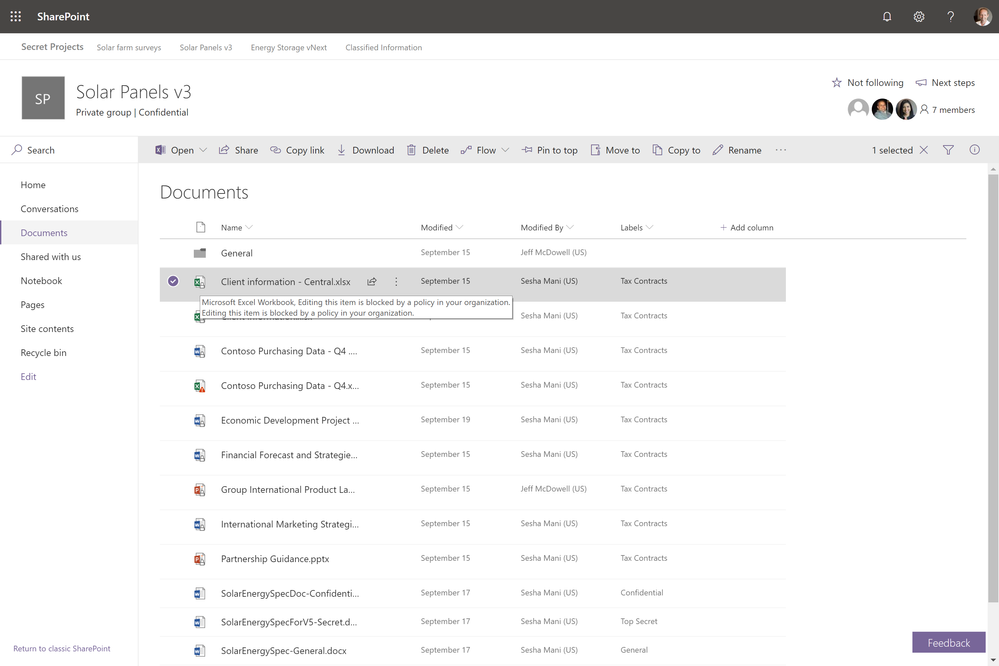
Task: Click the help question mark icon
Action: 950,16
